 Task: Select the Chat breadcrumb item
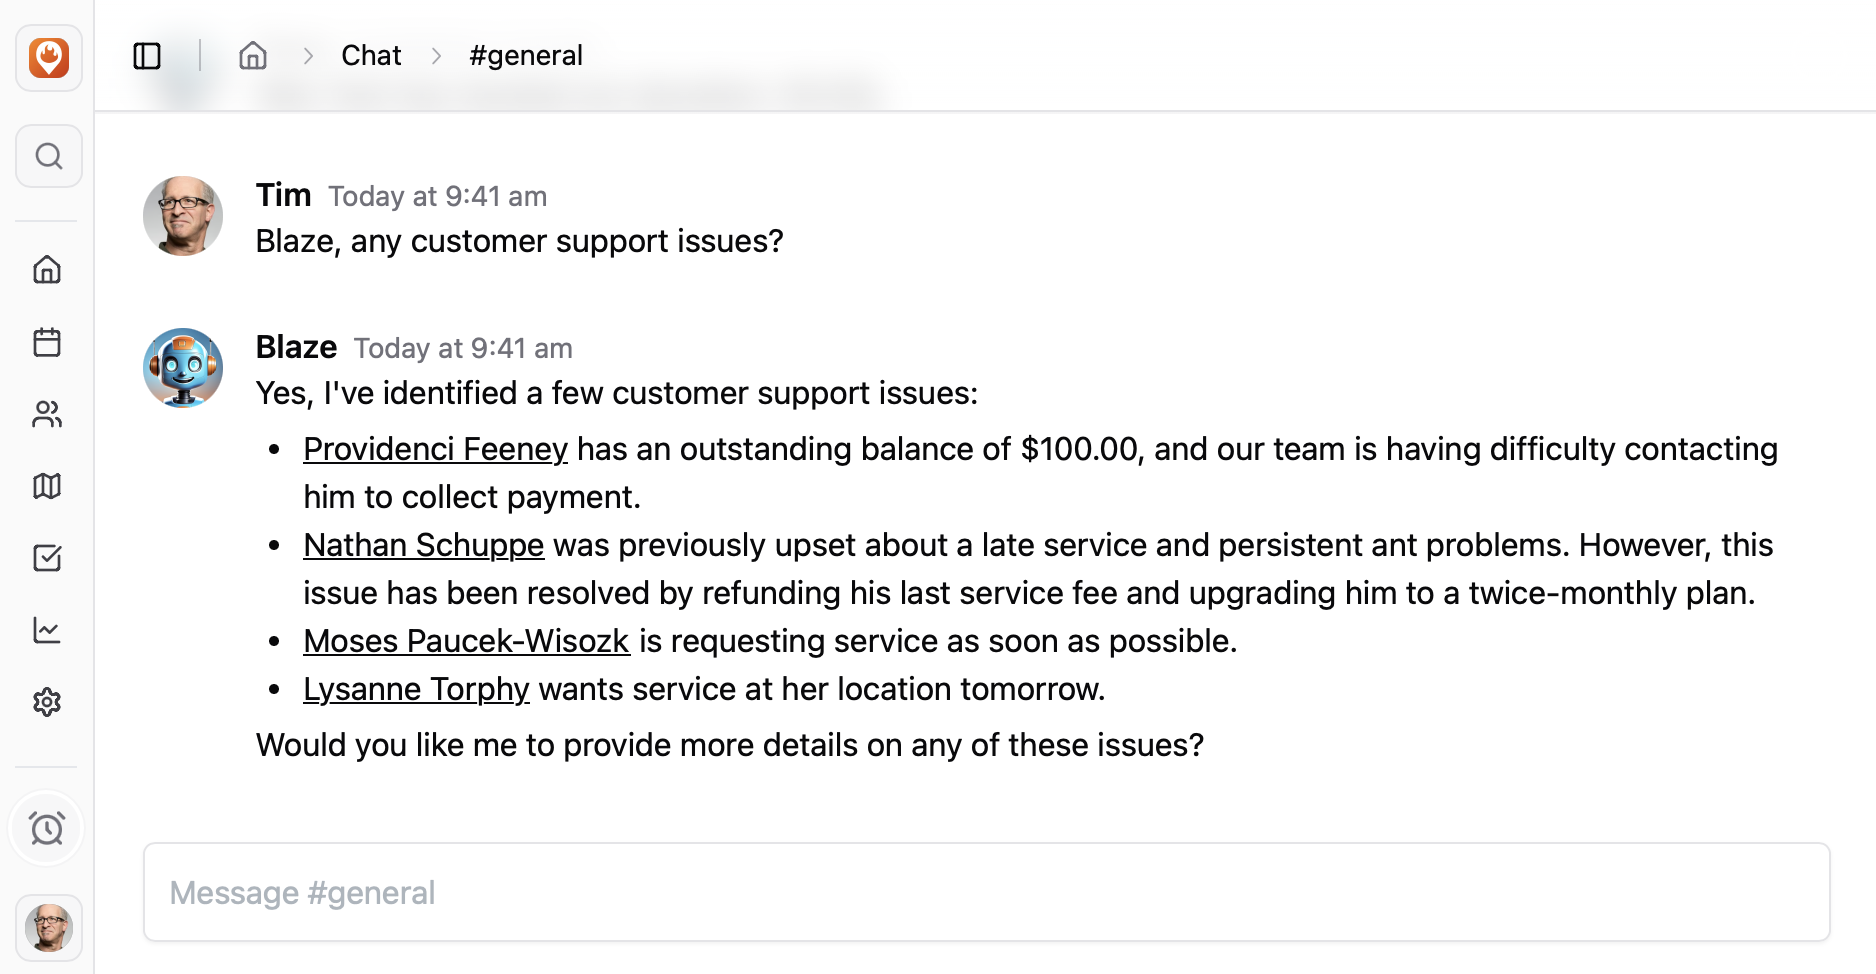pos(371,56)
